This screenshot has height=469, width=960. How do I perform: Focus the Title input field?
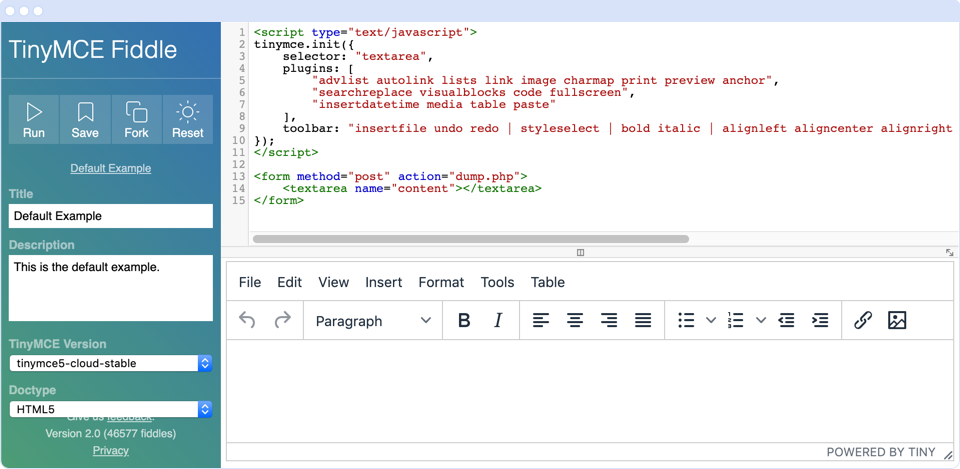pos(111,216)
